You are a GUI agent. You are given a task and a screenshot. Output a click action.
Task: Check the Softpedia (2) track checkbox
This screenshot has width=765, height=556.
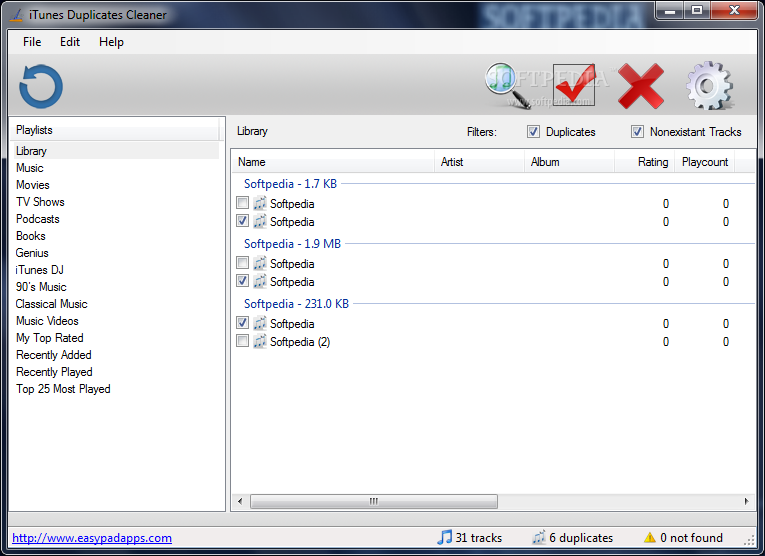click(x=242, y=340)
